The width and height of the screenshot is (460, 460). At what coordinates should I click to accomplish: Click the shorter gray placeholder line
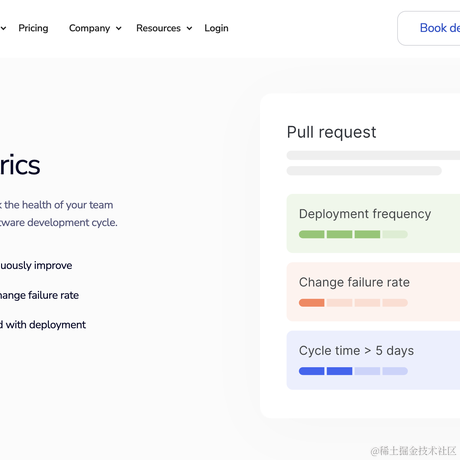364,171
